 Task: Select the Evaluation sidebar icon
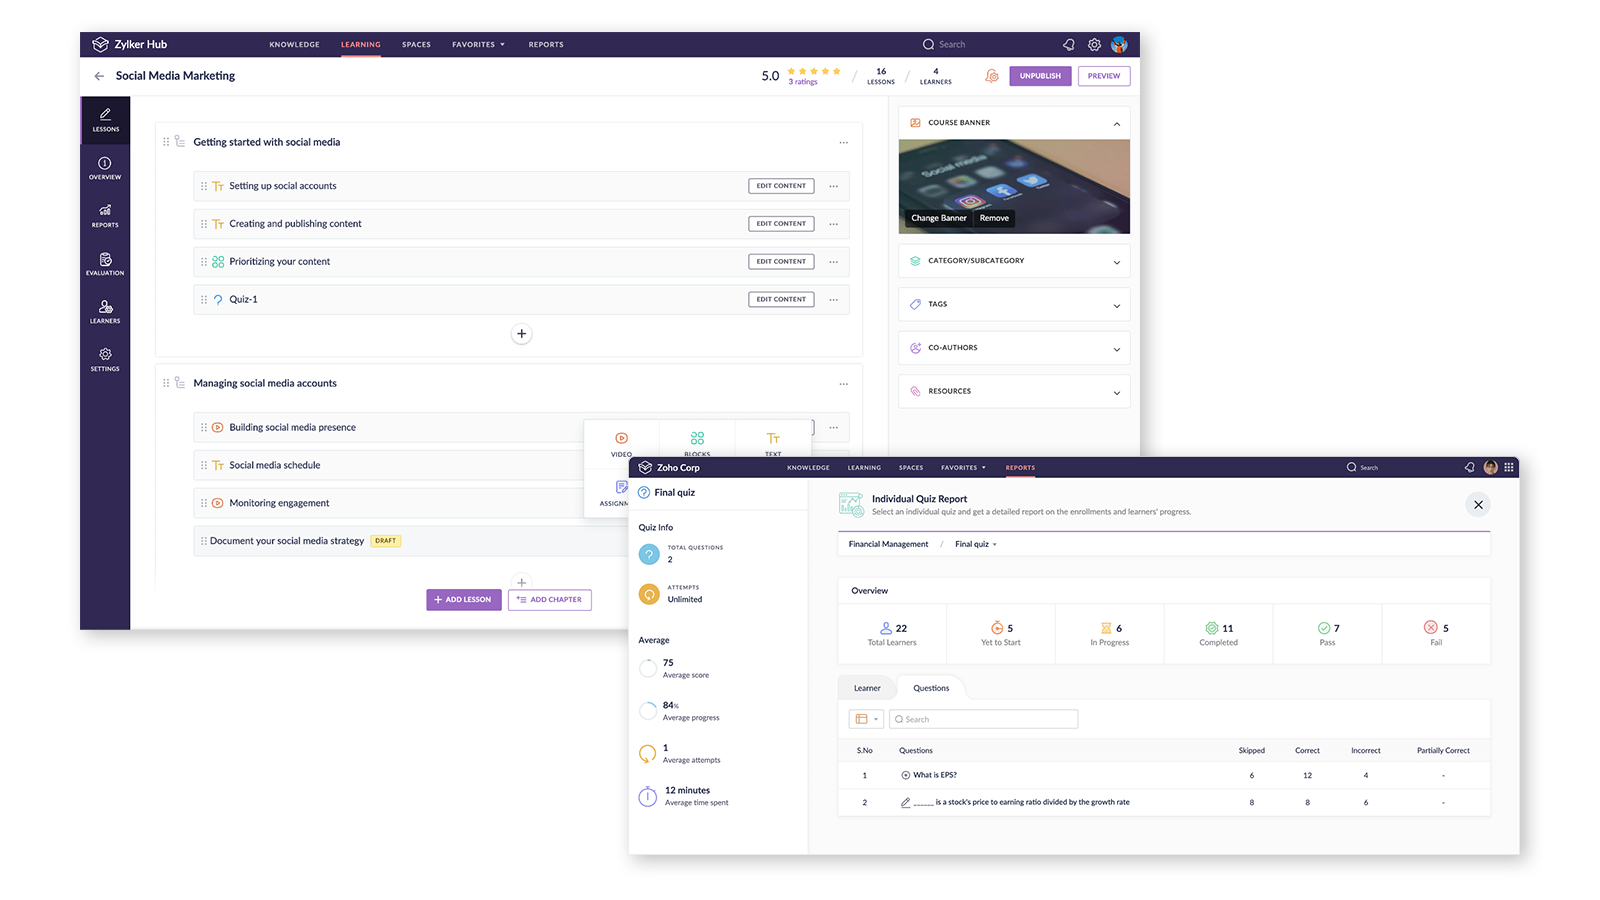coord(105,265)
